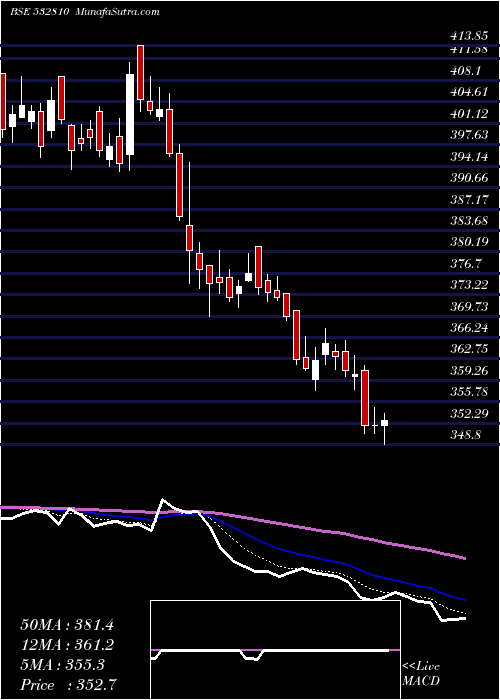Click the 50MA : 381.4 reading

(x=67, y=625)
